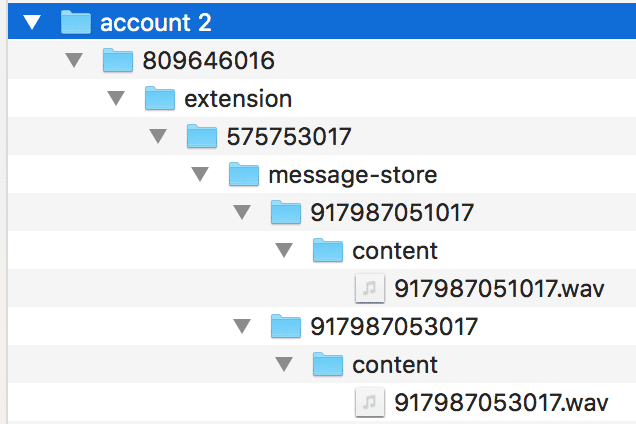This screenshot has width=636, height=424.
Task: Click the 575753017 folder icon
Action: click(202, 137)
